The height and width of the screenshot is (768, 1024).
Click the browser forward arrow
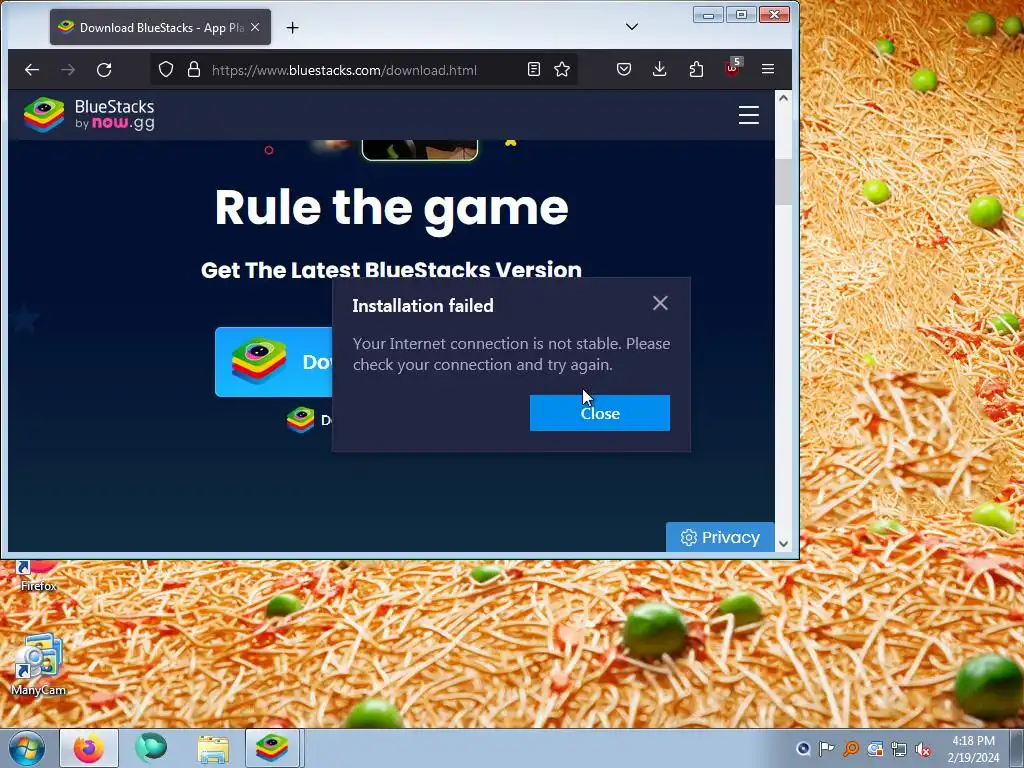[68, 69]
